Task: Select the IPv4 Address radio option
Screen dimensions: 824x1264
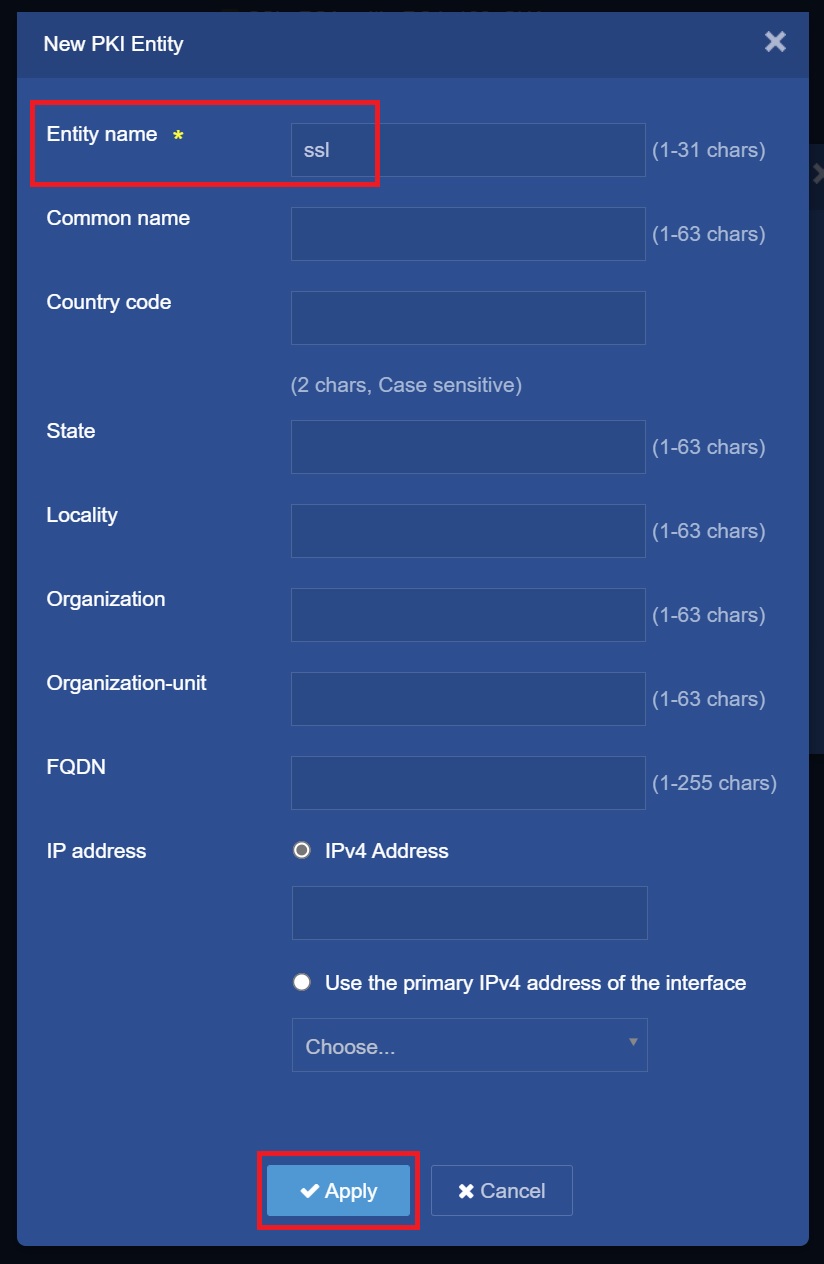Action: tap(301, 851)
